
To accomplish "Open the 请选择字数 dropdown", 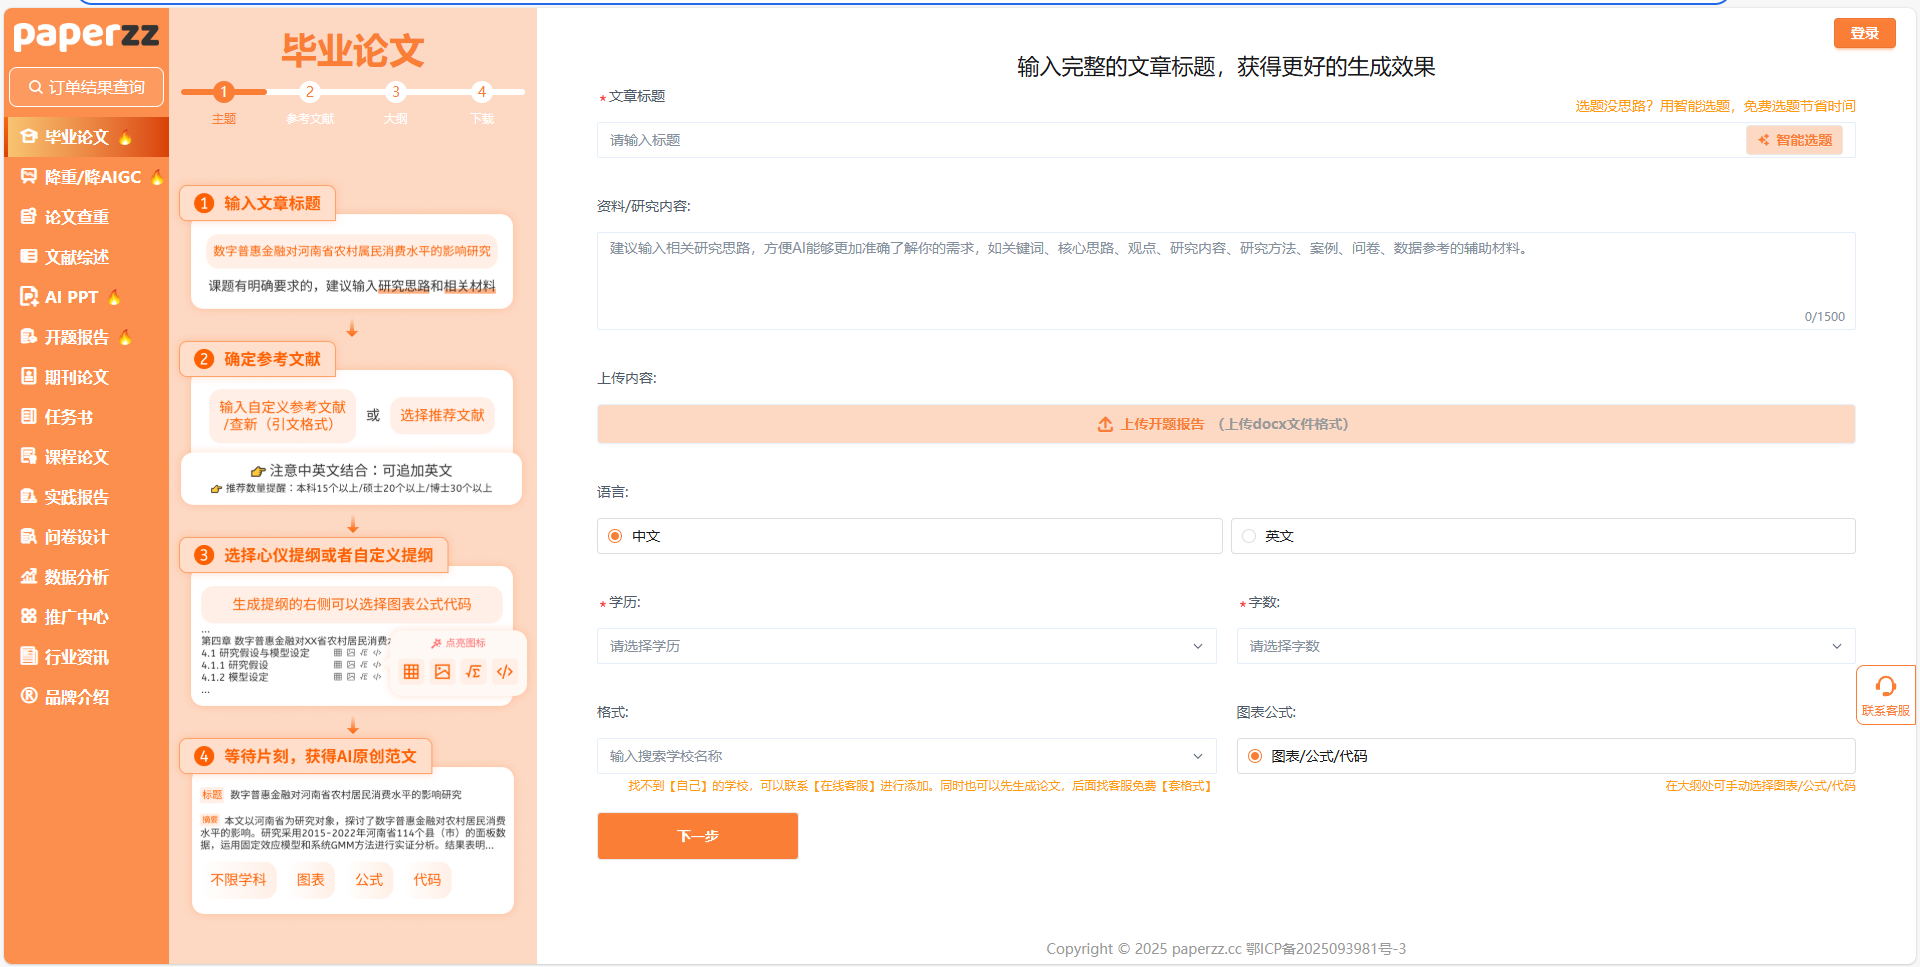I will [1545, 646].
